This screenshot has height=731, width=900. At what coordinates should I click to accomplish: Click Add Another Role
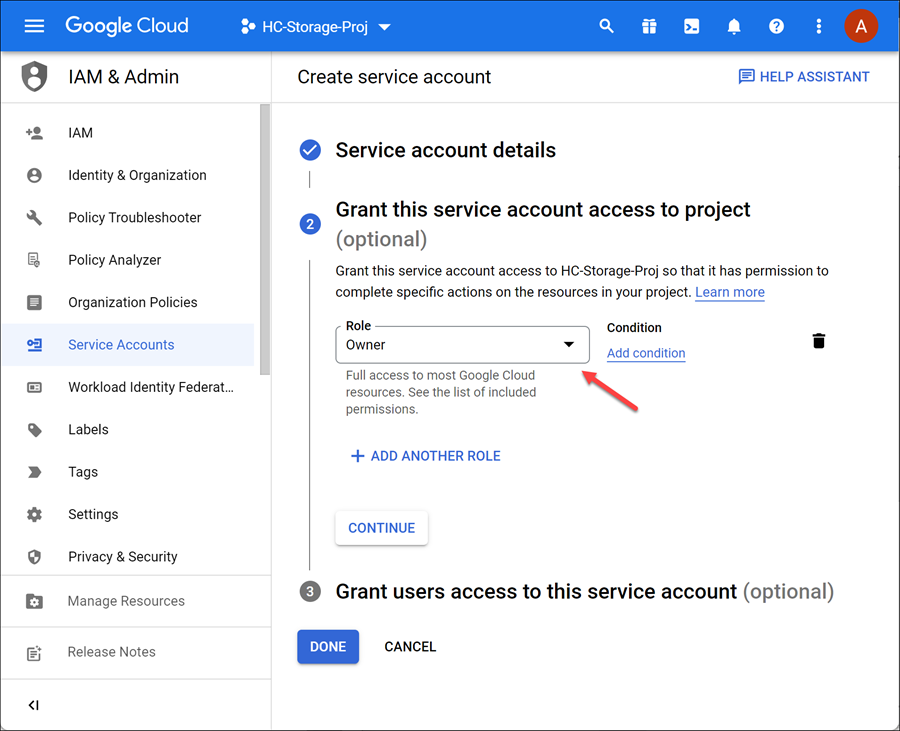425,456
